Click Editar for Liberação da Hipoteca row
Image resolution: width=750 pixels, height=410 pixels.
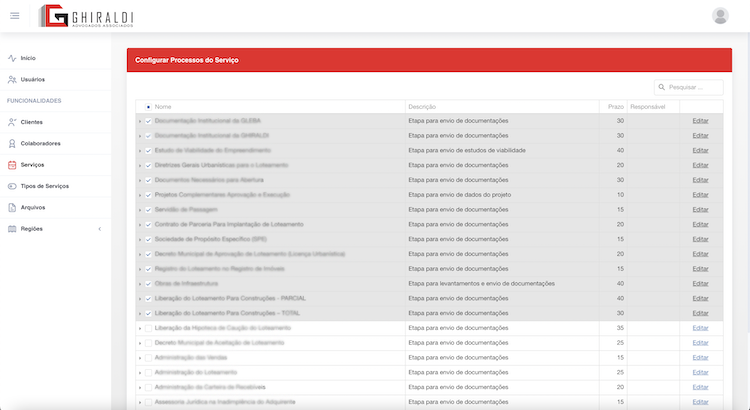click(700, 328)
